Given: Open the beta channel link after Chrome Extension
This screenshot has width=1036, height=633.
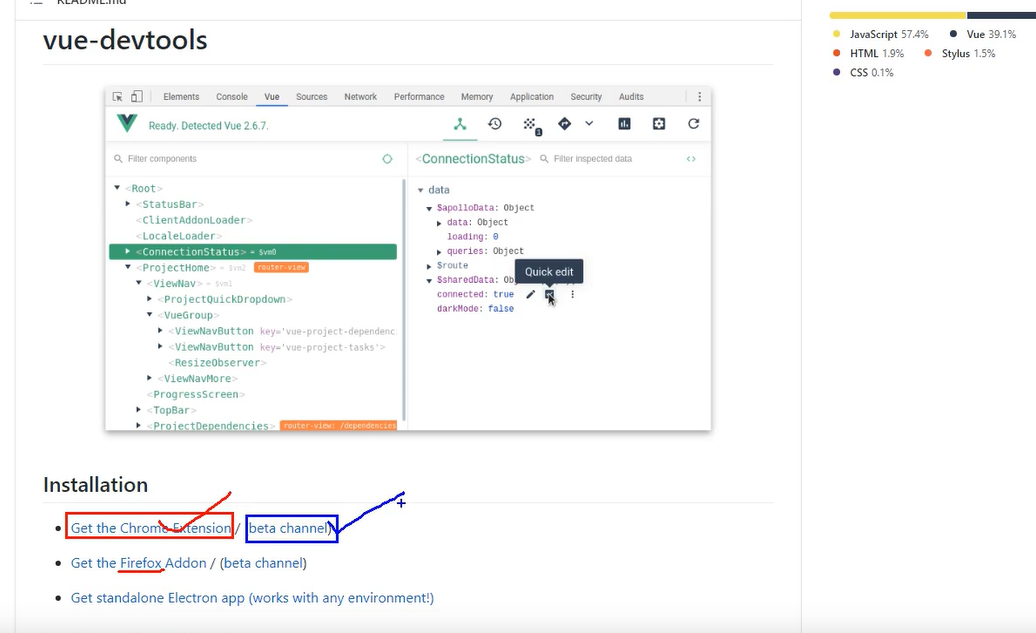Looking at the screenshot, I should [x=289, y=528].
